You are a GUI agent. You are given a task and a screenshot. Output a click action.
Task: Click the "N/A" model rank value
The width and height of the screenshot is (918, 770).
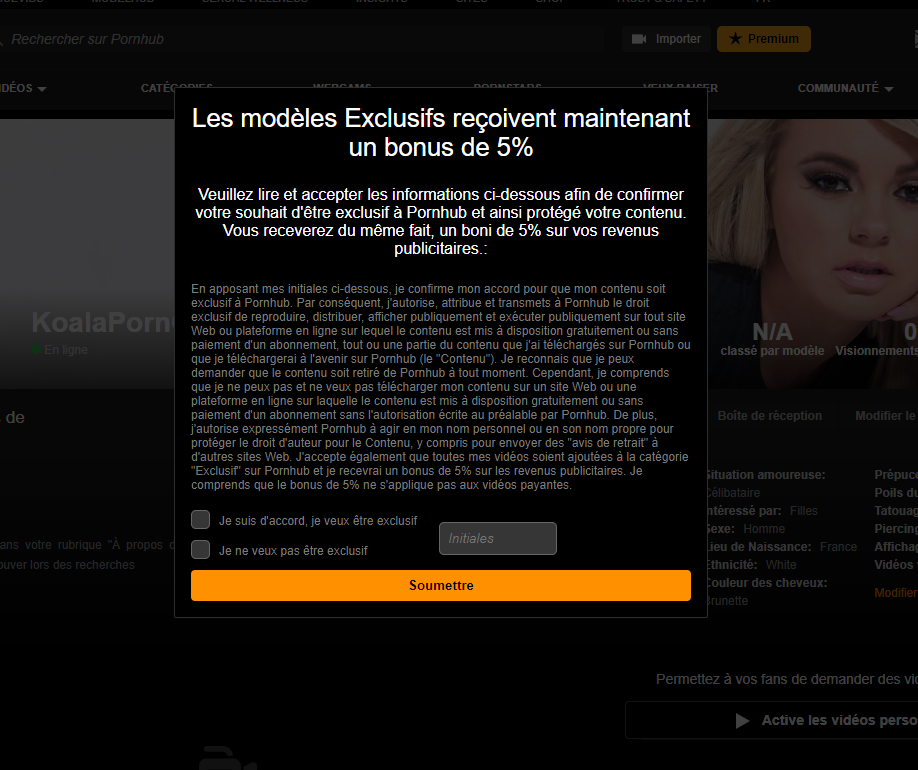772,332
